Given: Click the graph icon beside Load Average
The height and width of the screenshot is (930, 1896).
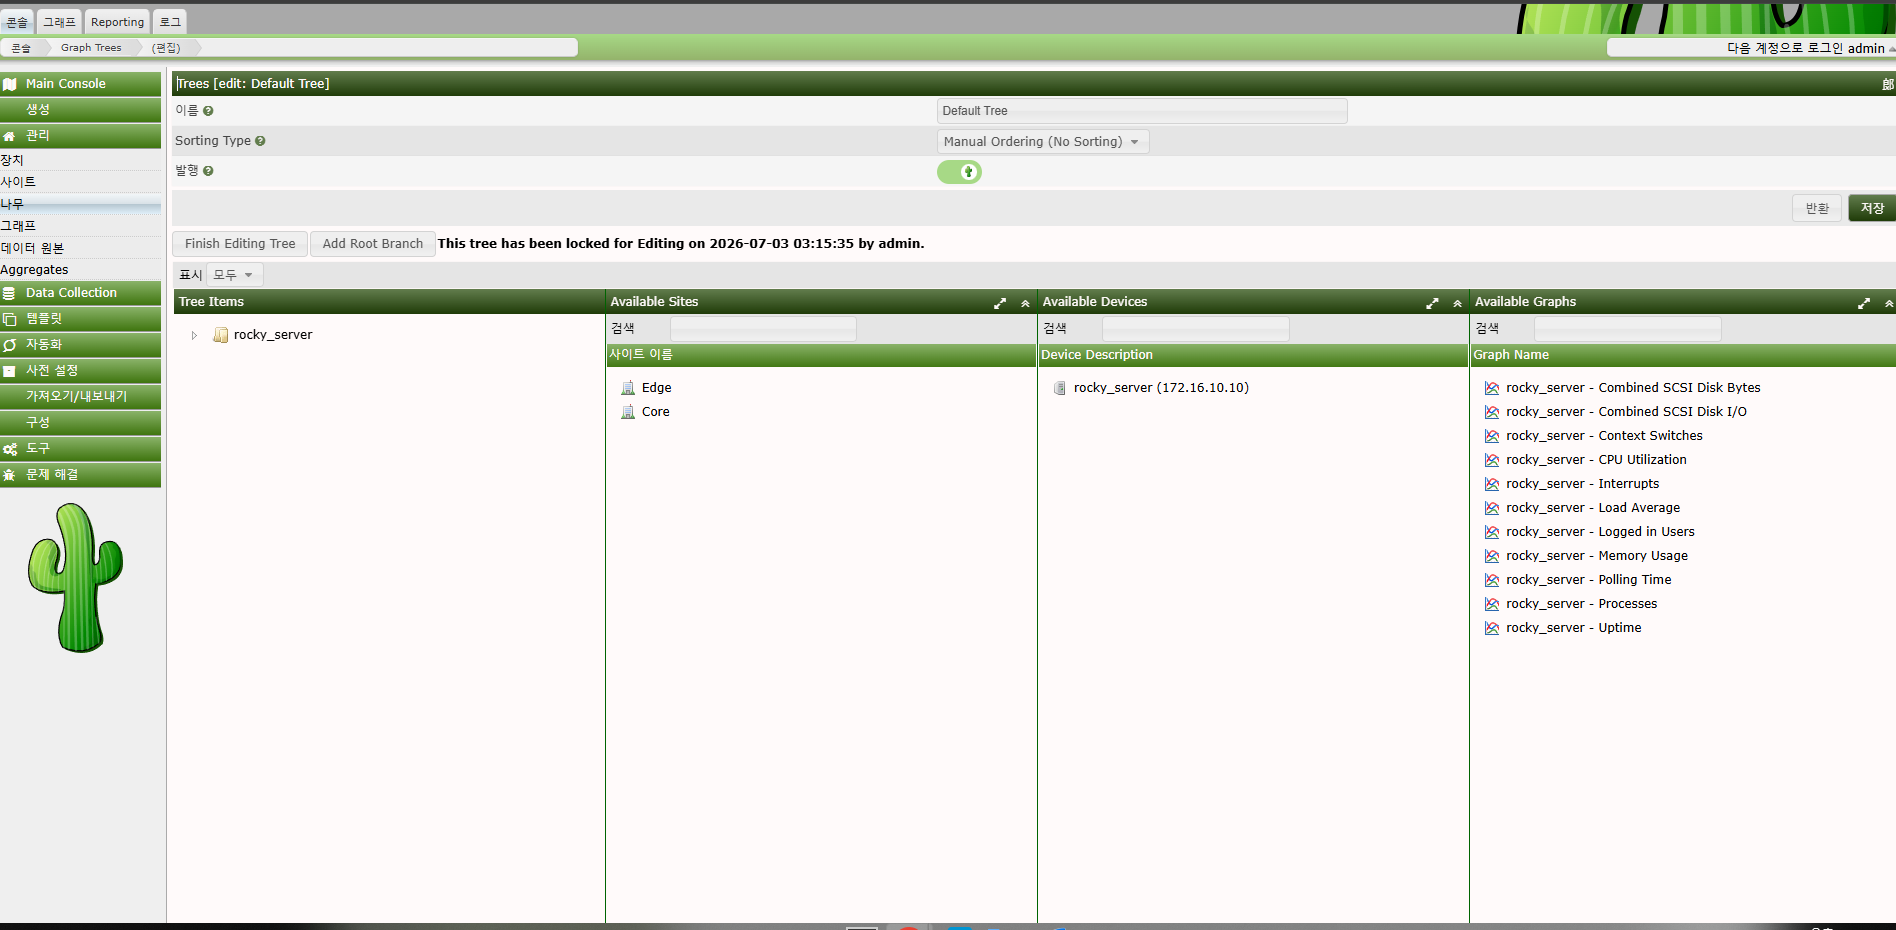Looking at the screenshot, I should coord(1492,508).
